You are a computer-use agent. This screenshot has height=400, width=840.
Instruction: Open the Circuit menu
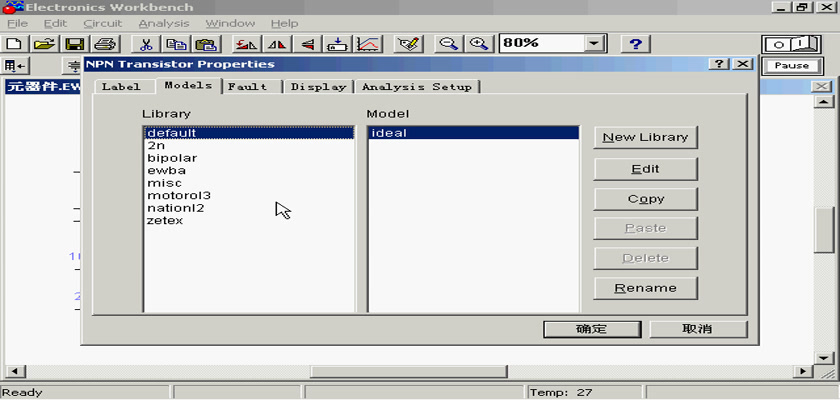tap(103, 24)
